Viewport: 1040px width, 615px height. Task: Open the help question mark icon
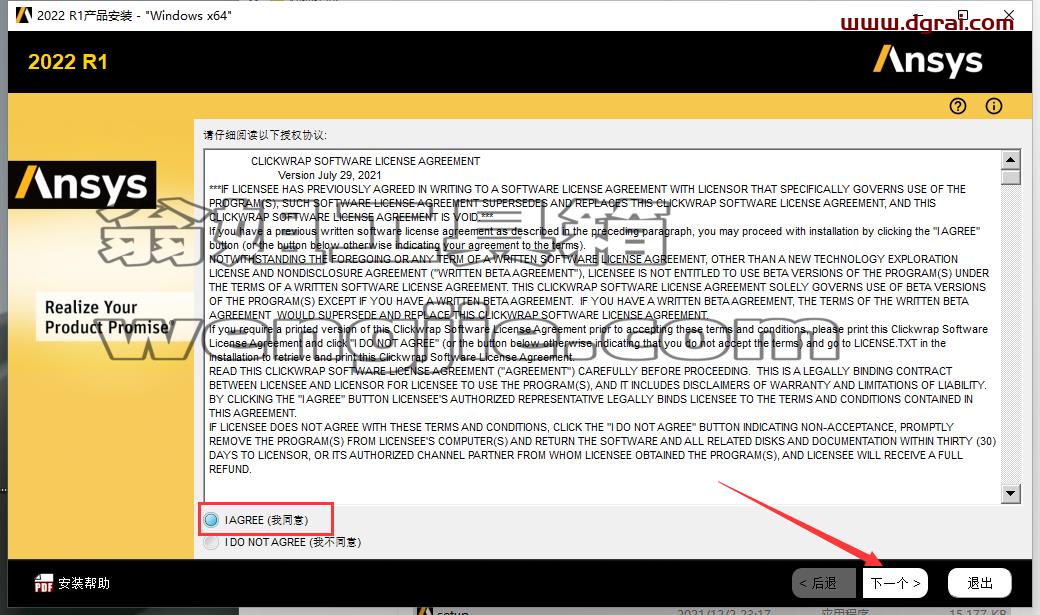pyautogui.click(x=958, y=106)
